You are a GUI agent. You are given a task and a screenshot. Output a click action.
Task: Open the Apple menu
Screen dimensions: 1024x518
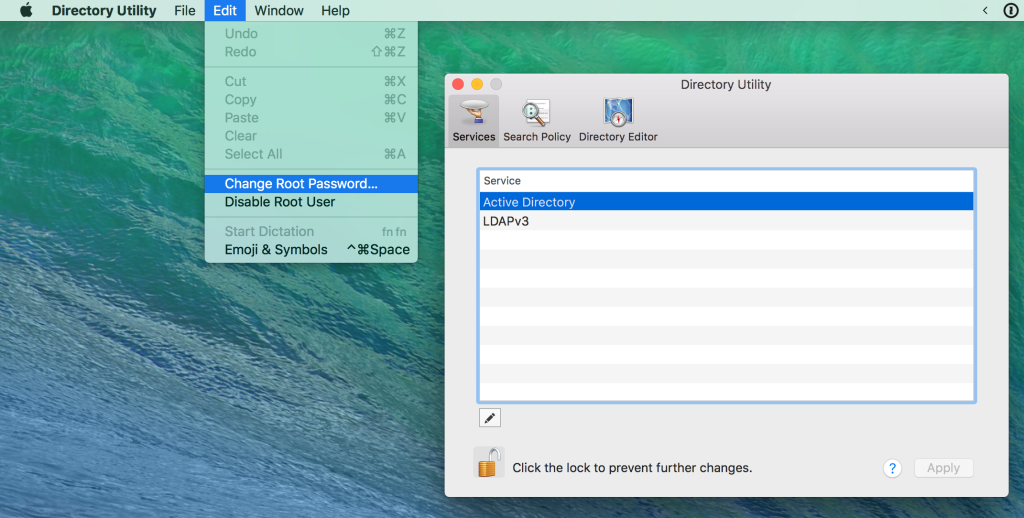25,10
